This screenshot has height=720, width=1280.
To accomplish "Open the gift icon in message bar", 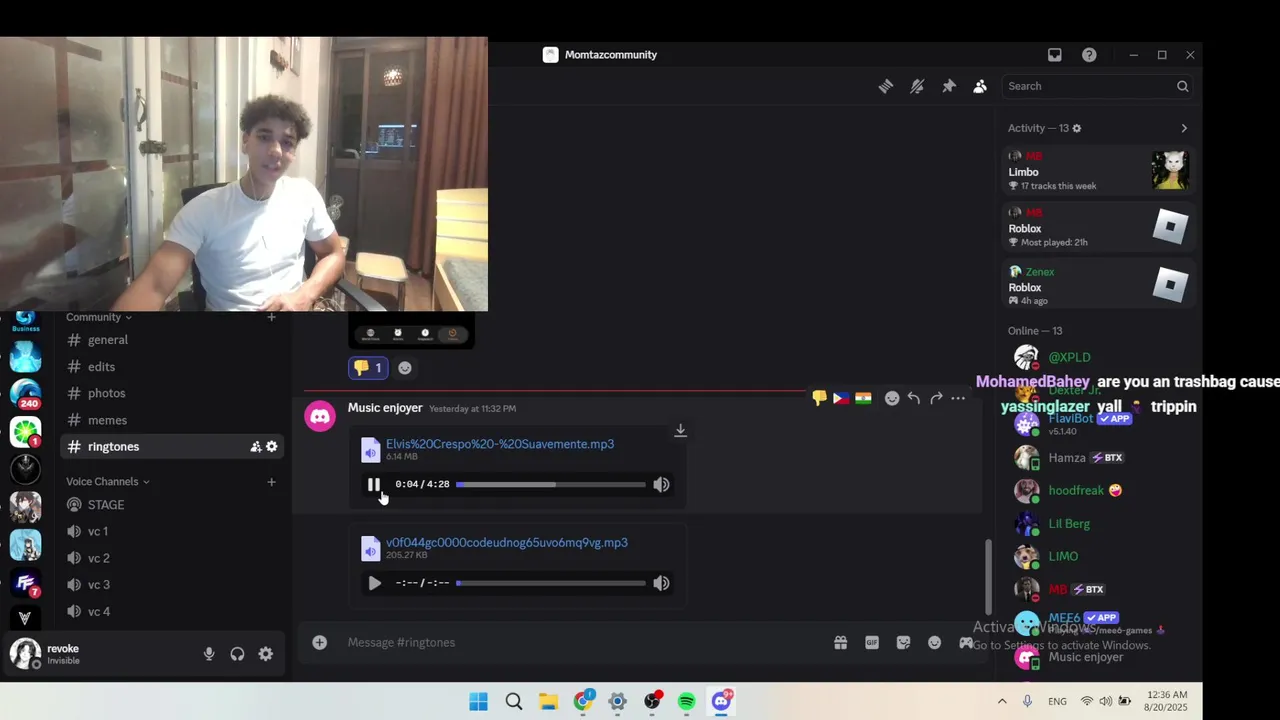I will [841, 643].
